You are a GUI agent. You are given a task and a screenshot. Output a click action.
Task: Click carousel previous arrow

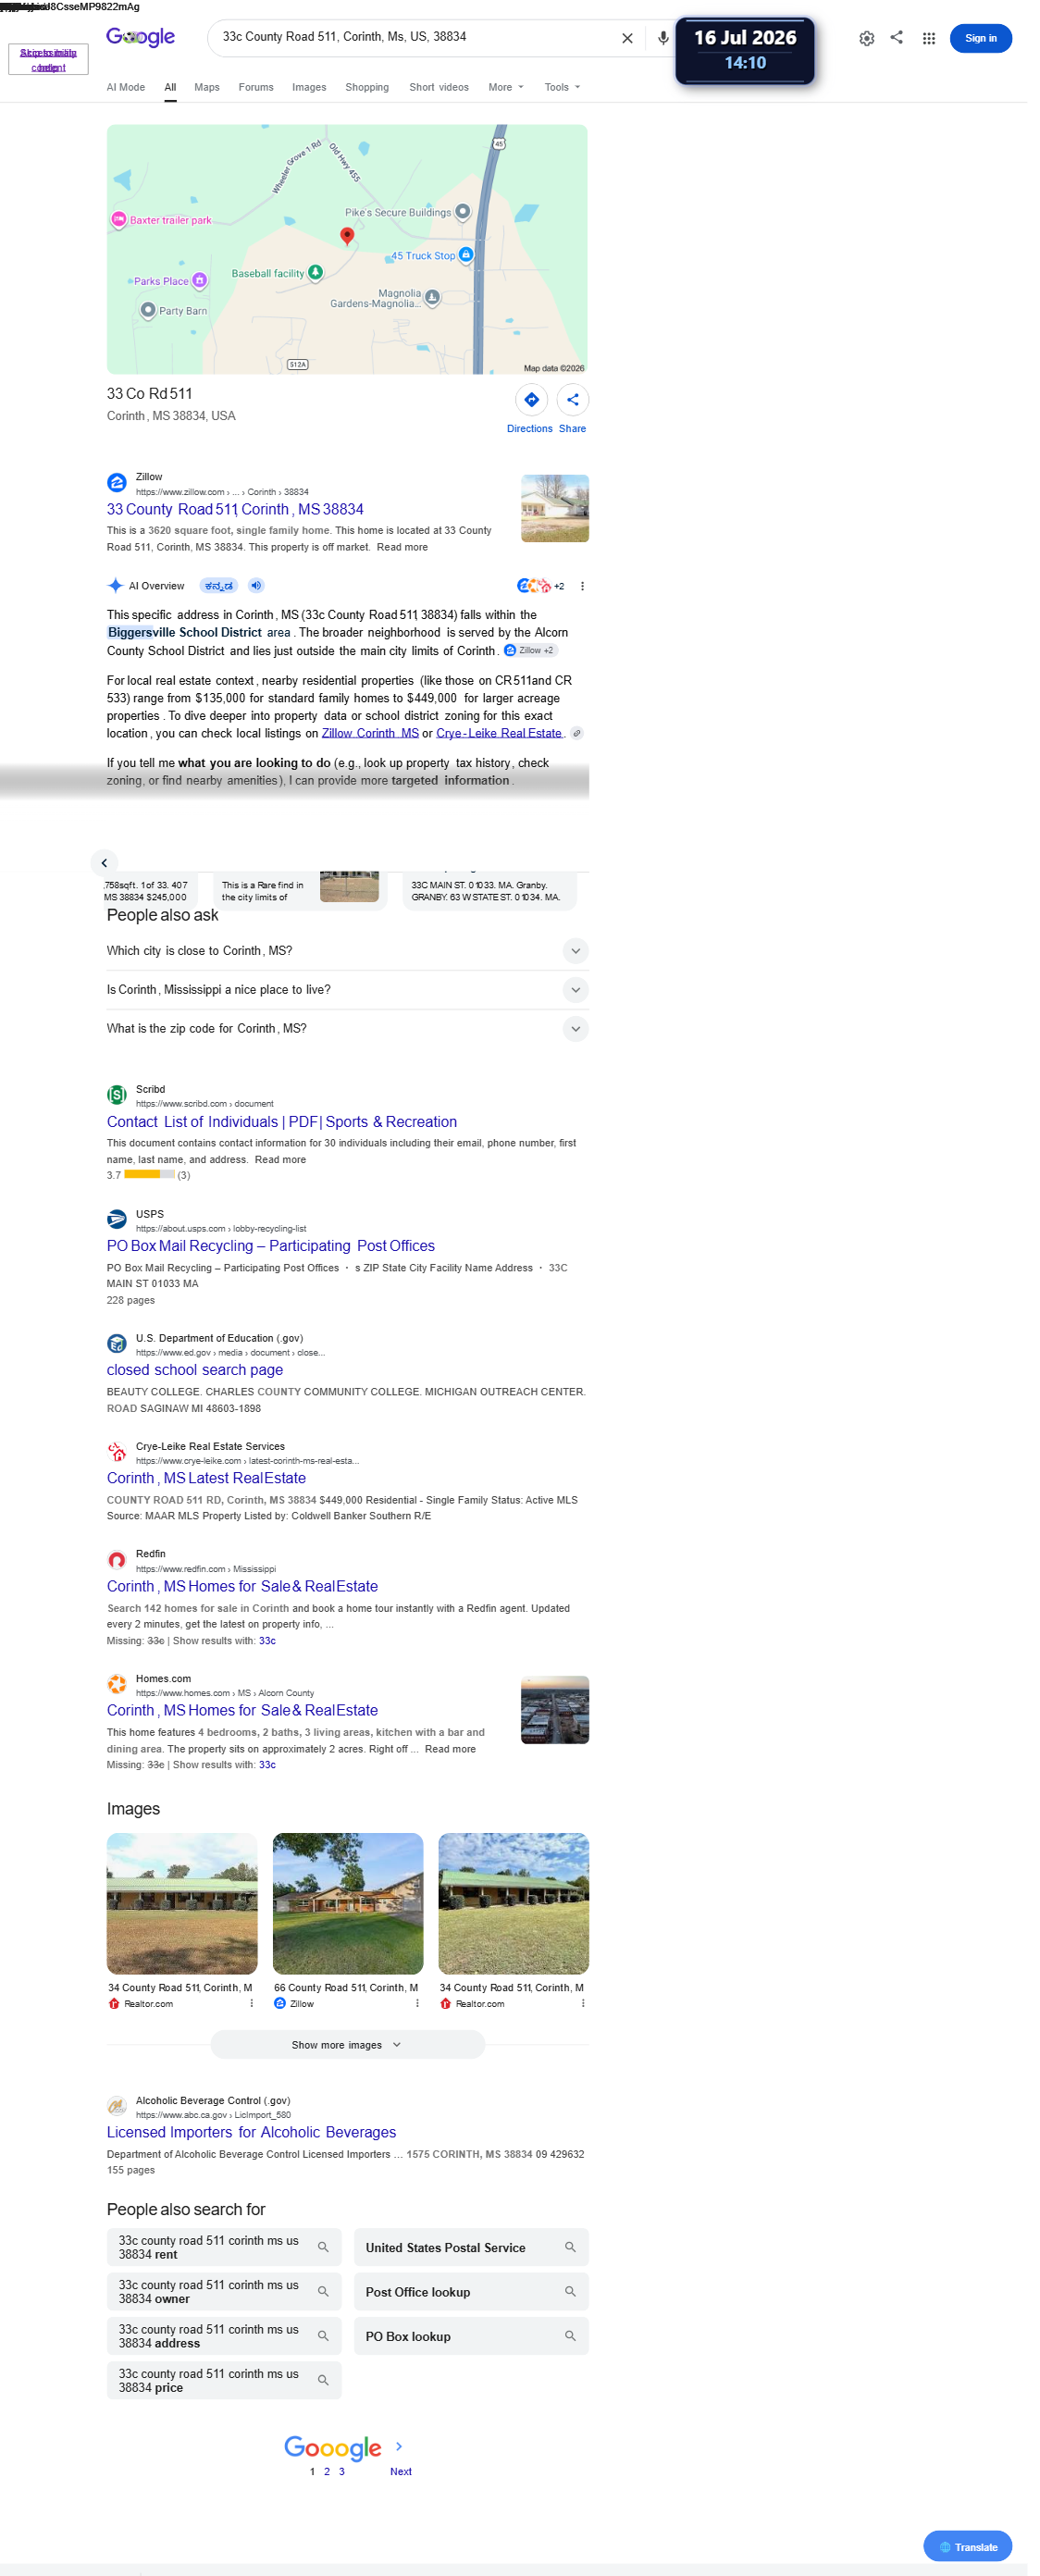[x=104, y=863]
